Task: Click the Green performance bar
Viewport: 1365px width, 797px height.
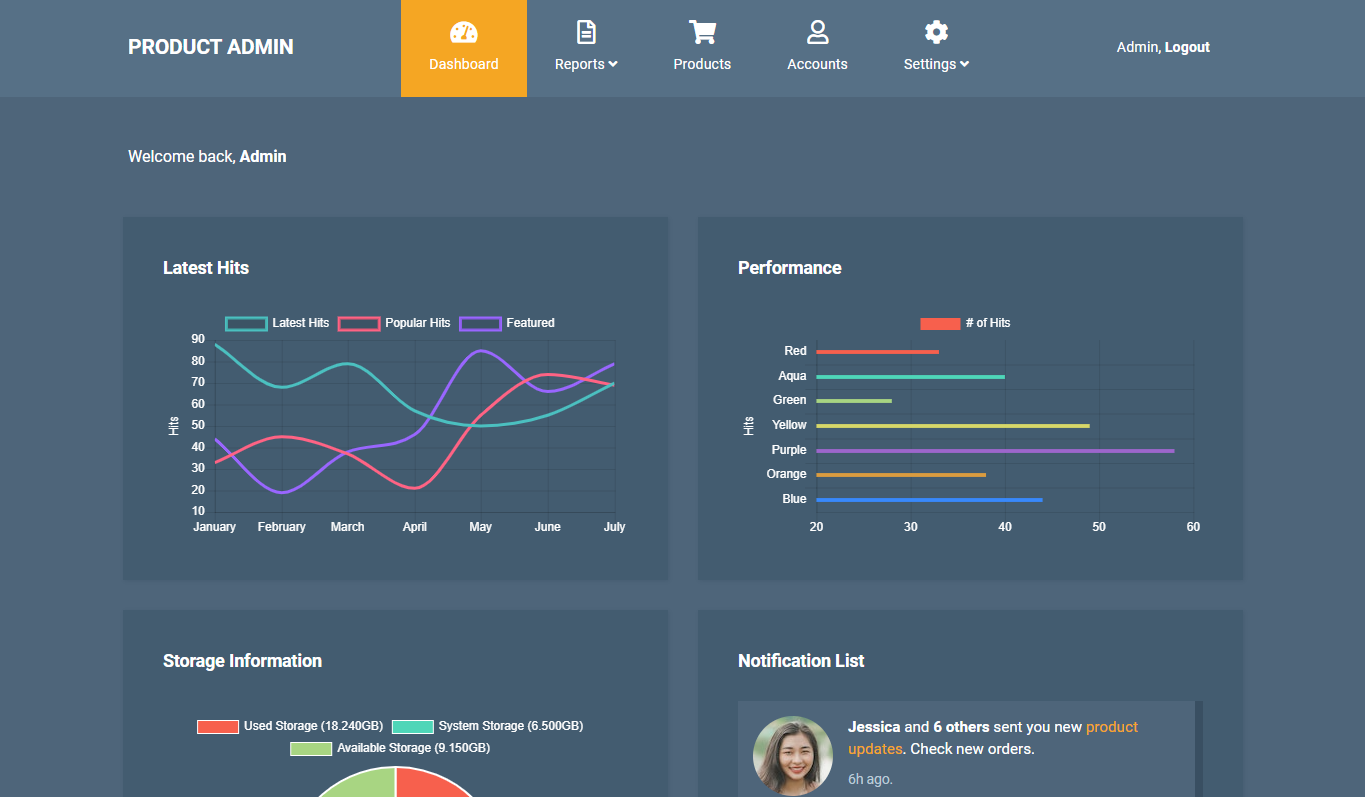Action: pyautogui.click(x=854, y=401)
